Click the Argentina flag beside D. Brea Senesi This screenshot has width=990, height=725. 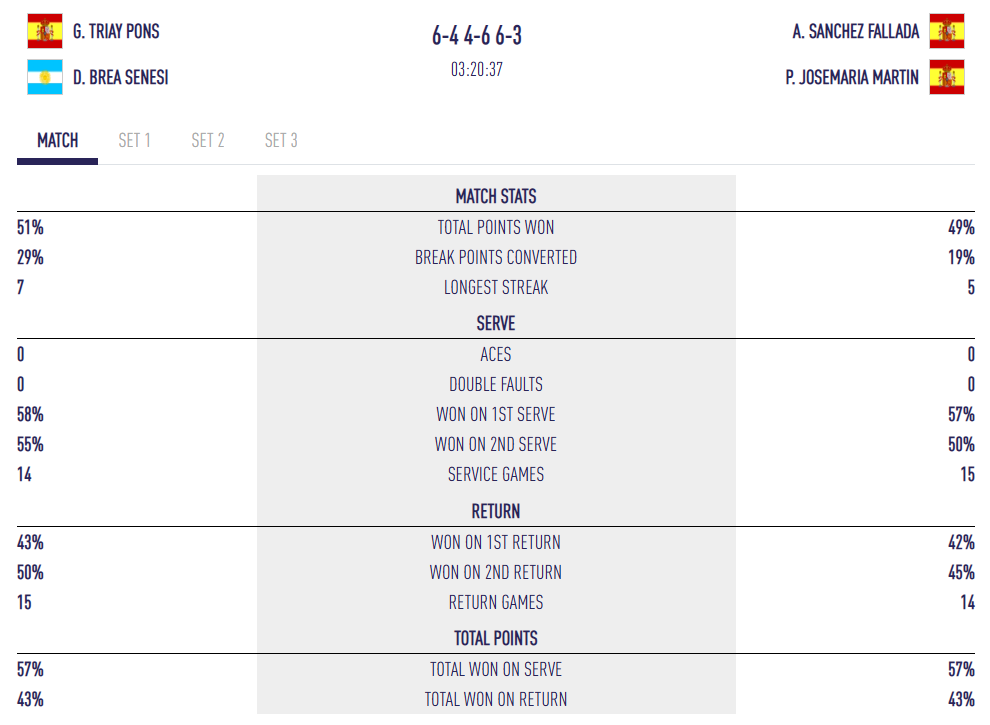coord(44,77)
